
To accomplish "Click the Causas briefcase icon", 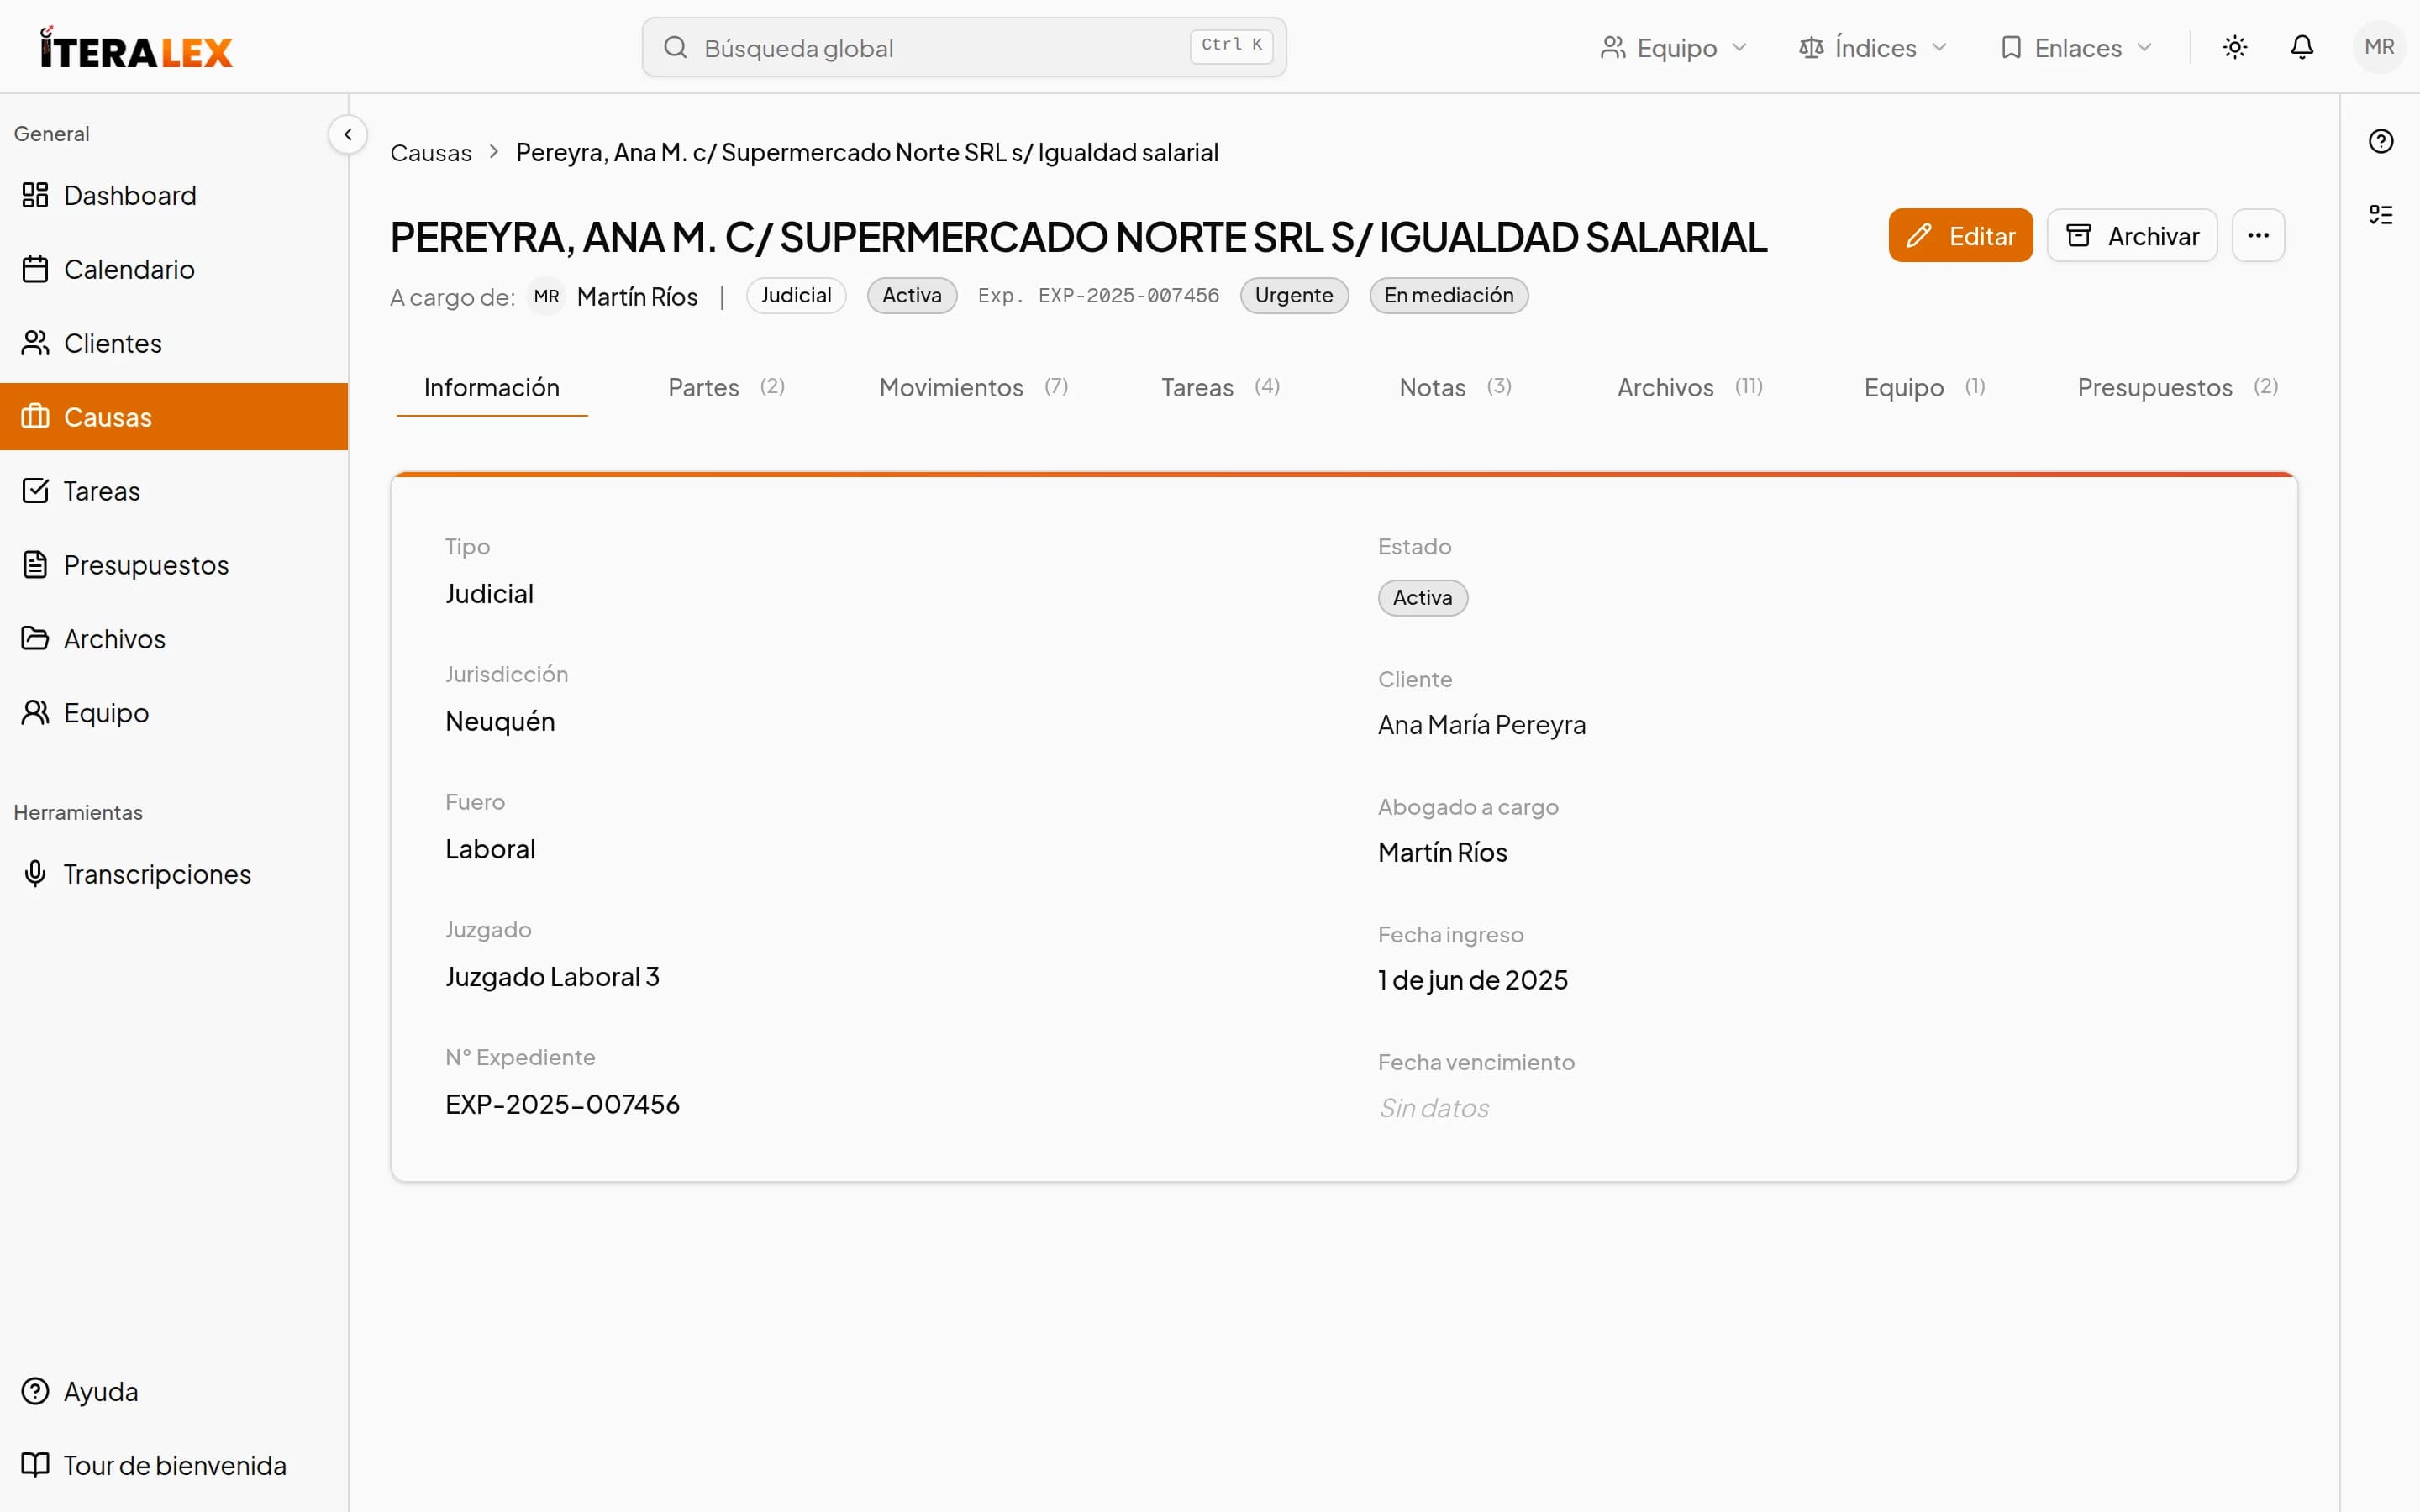I will tap(35, 416).
